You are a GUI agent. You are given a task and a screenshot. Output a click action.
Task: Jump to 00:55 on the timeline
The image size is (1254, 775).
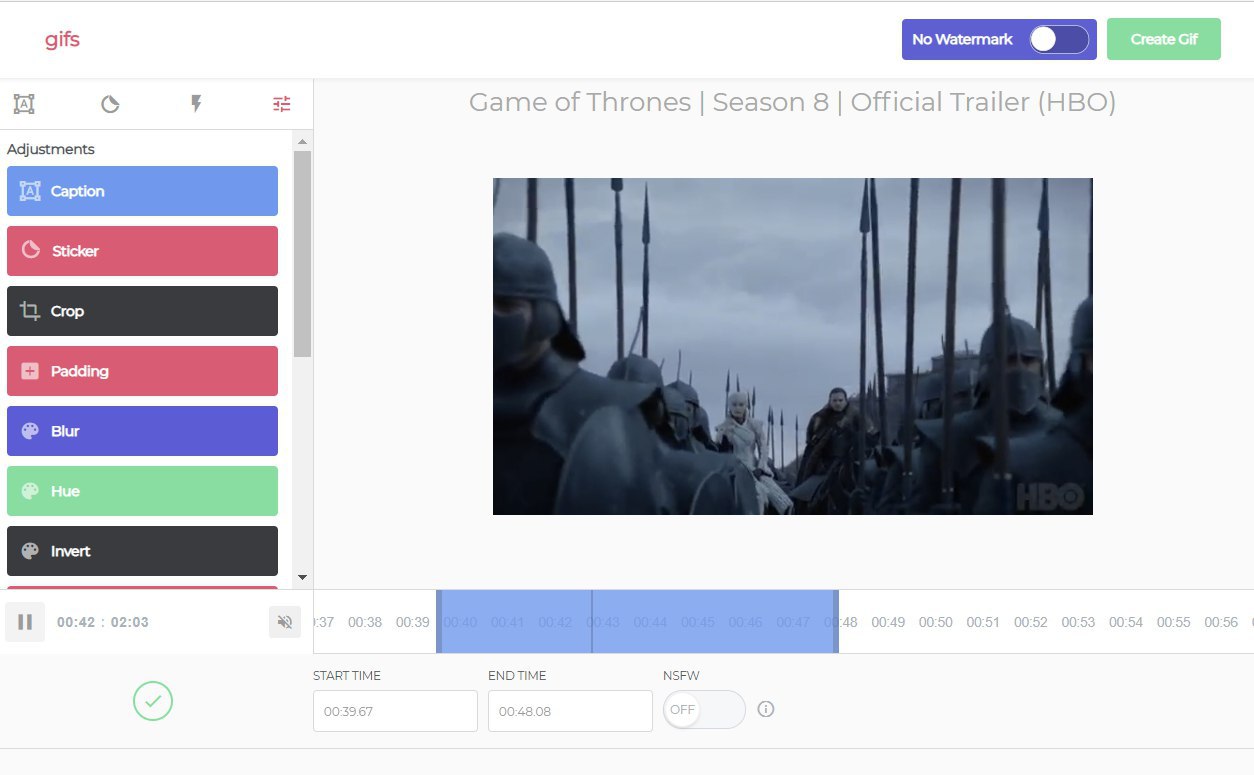click(x=1174, y=622)
